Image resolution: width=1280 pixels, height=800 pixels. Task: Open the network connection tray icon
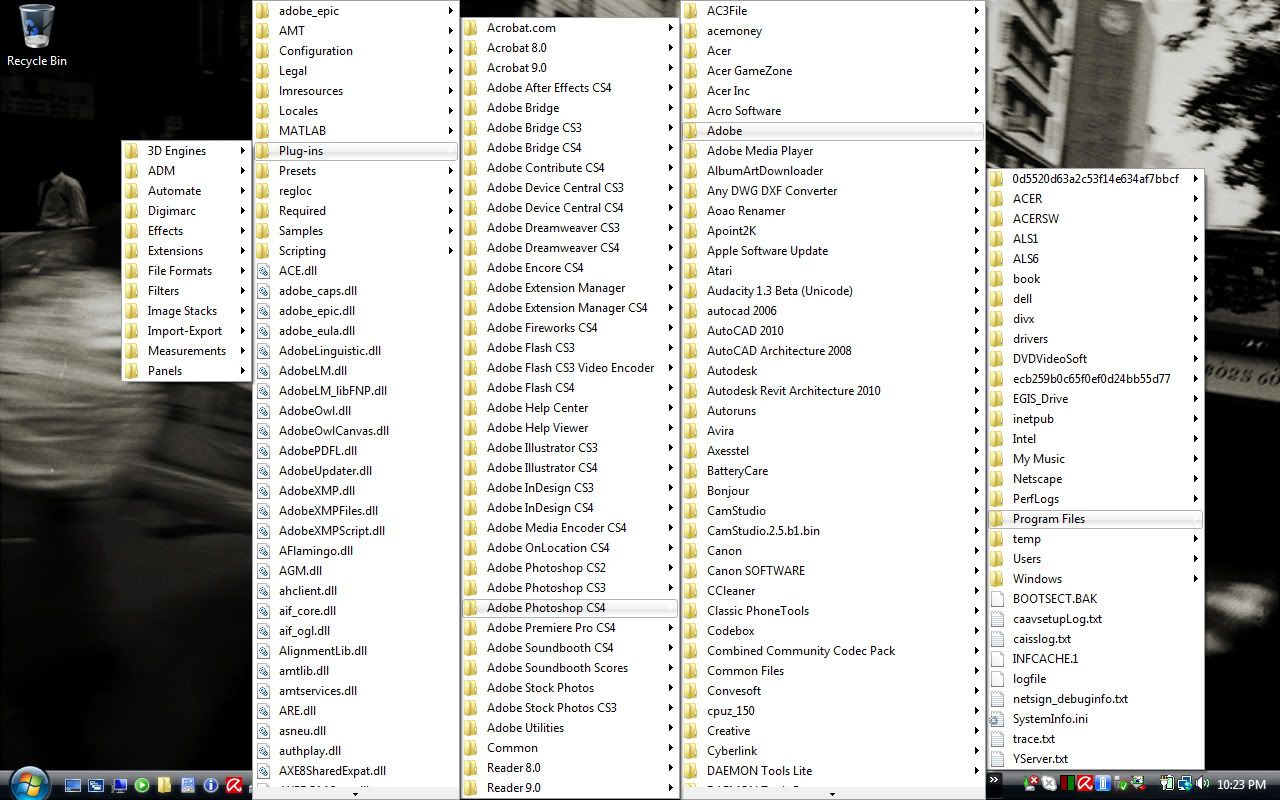point(1184,782)
